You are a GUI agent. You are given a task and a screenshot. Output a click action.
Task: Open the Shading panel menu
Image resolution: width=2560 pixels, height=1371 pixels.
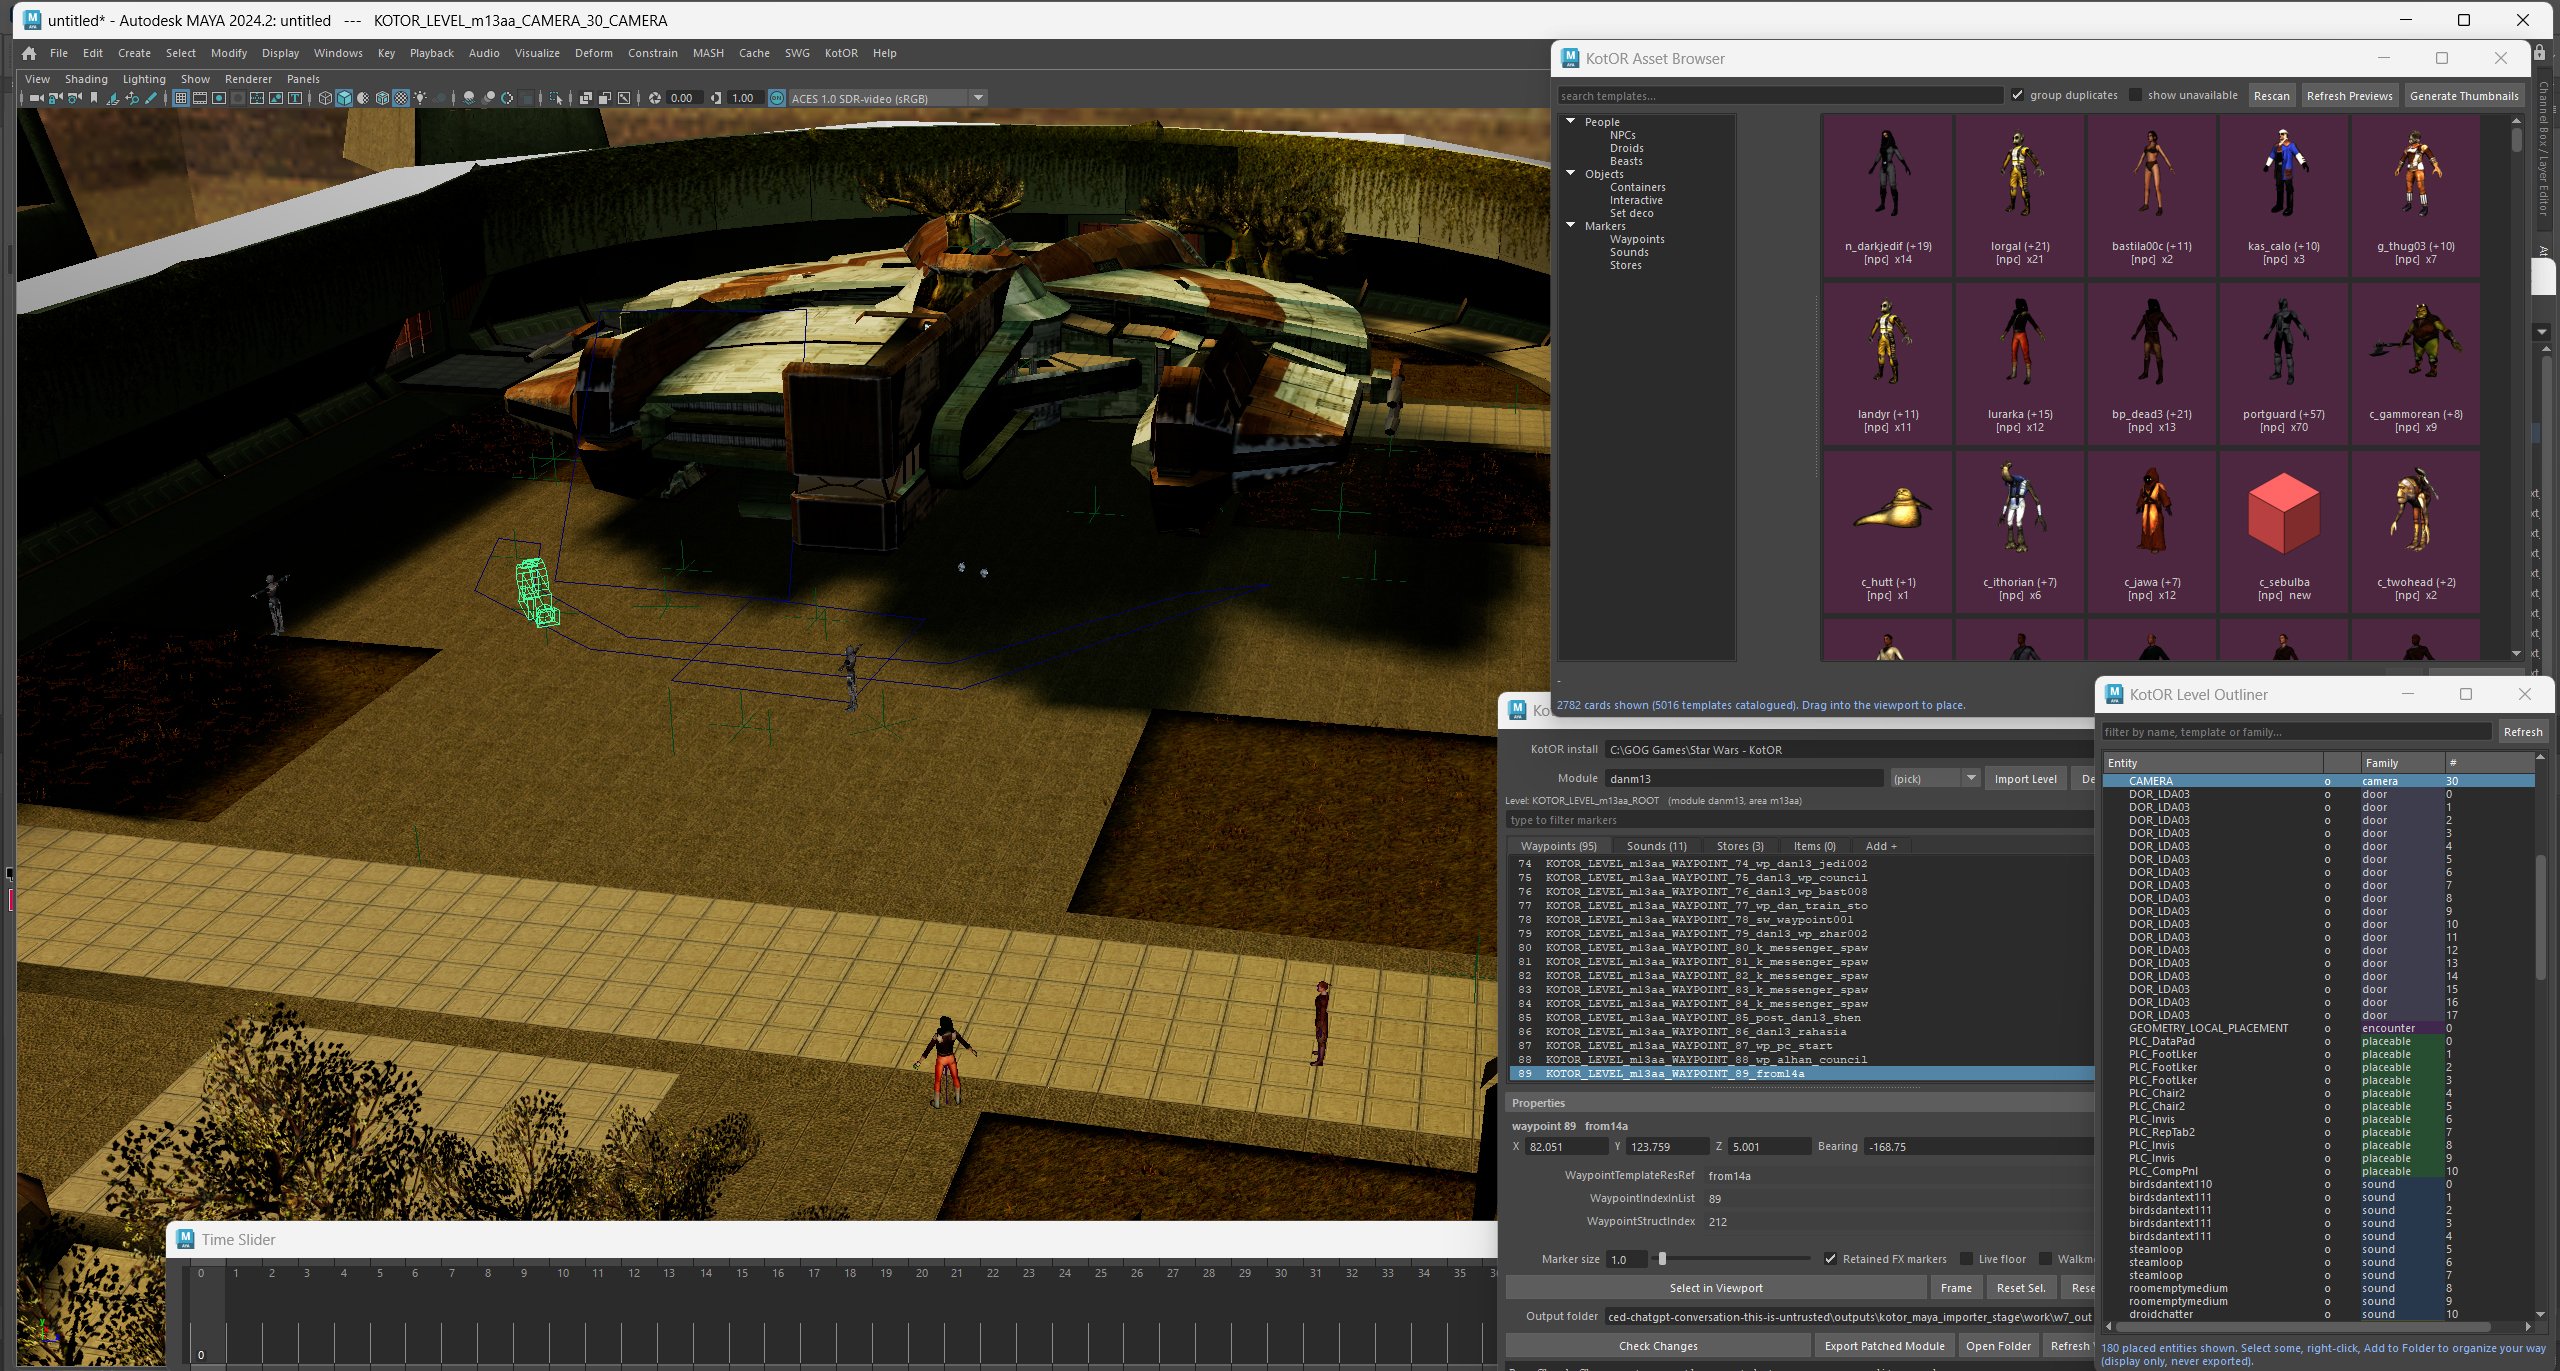(86, 79)
